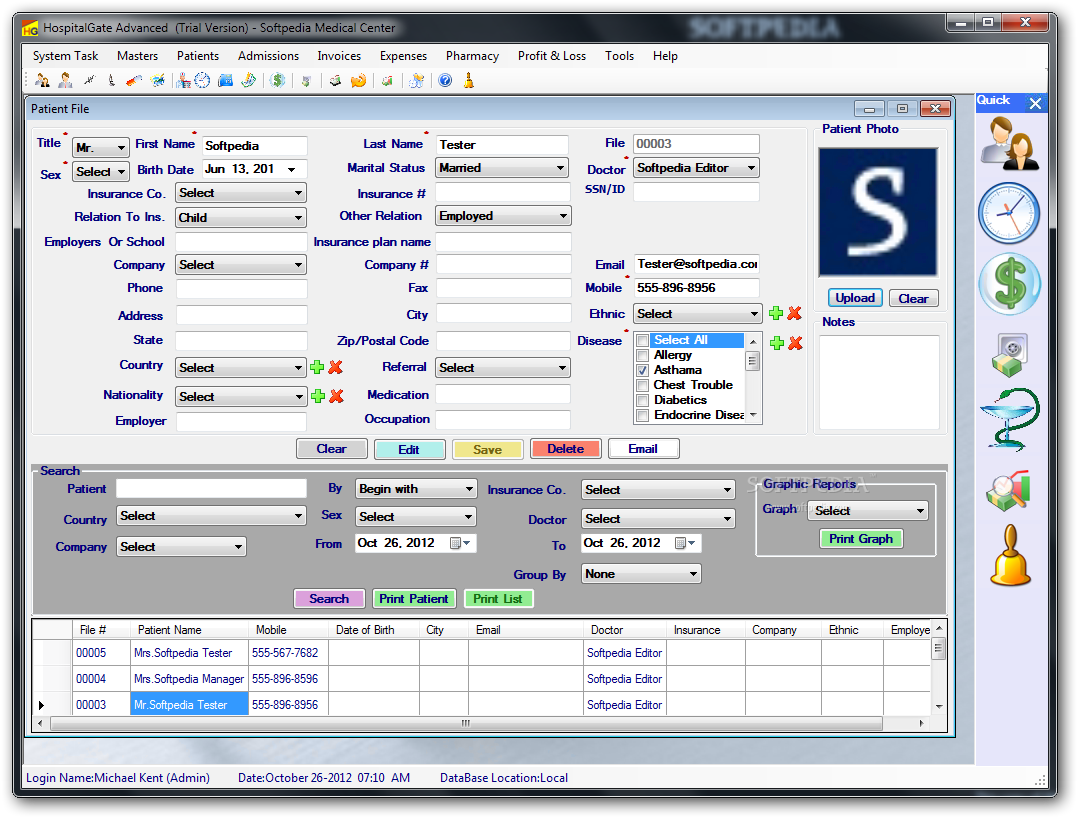Image resolution: width=1078 pixels, height=818 pixels.
Task: Click the yellow Save button
Action: tap(487, 450)
